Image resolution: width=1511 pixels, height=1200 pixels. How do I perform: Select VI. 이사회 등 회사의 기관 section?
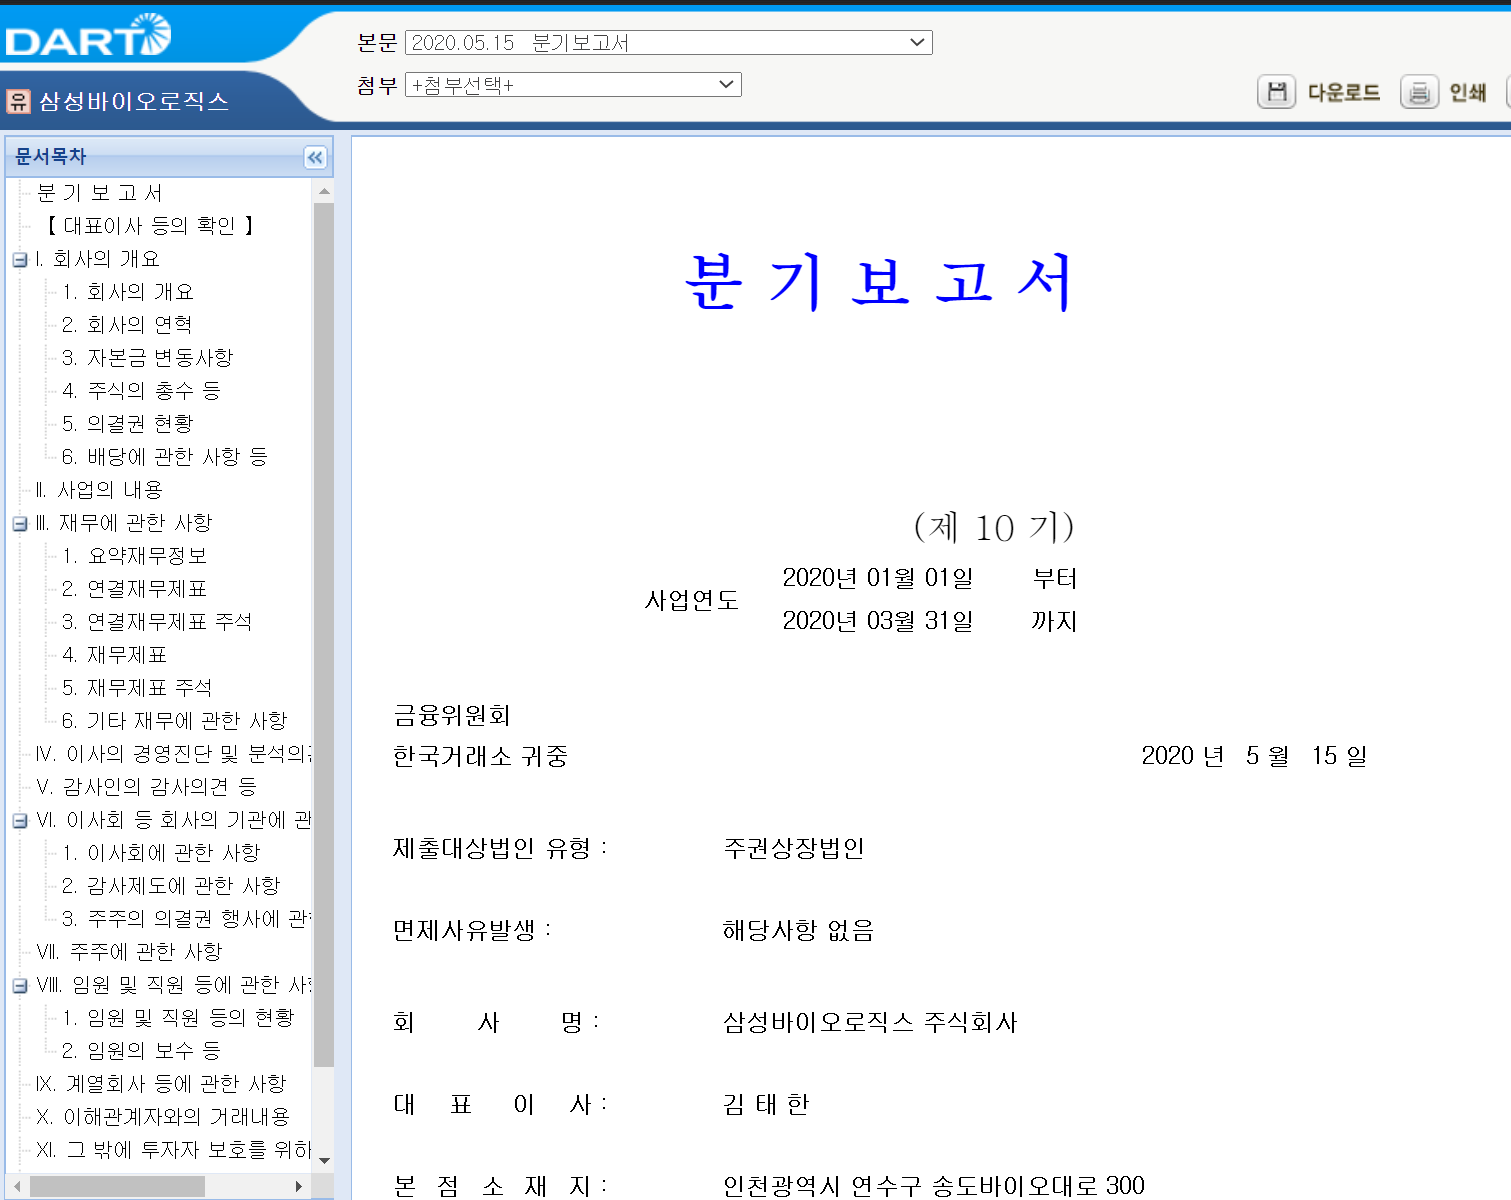point(173,820)
